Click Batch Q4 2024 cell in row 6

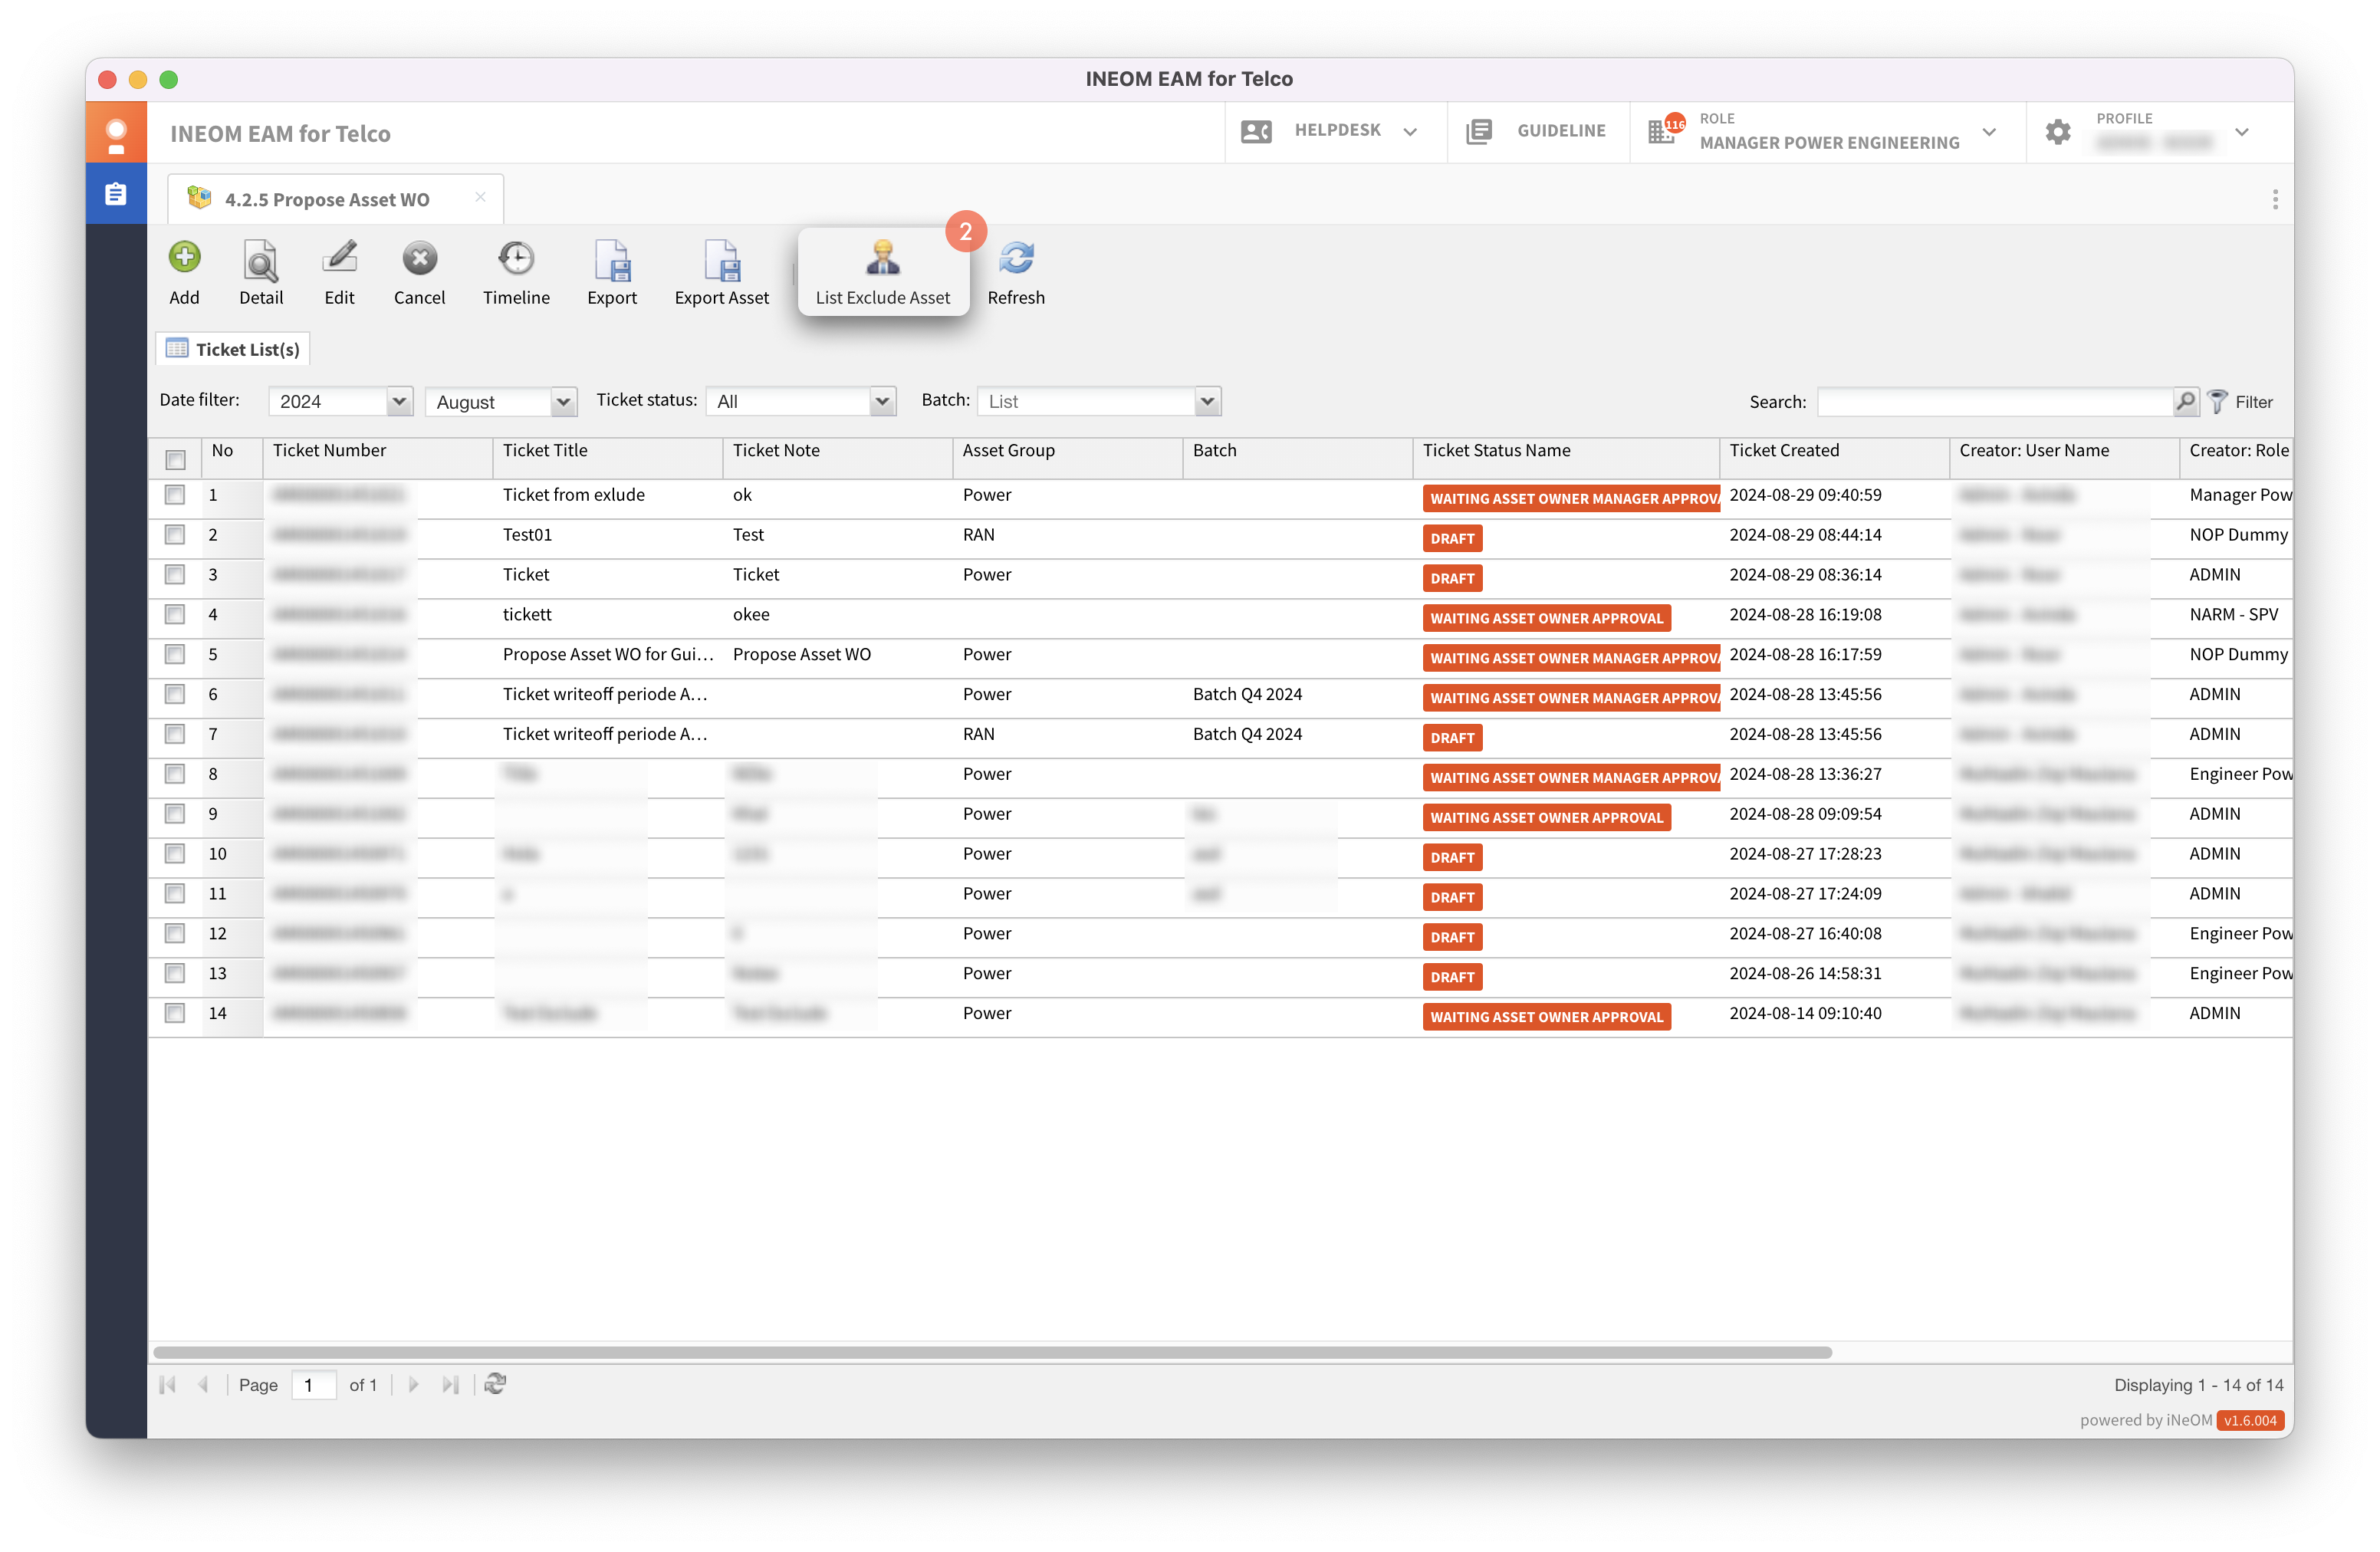tap(1247, 694)
